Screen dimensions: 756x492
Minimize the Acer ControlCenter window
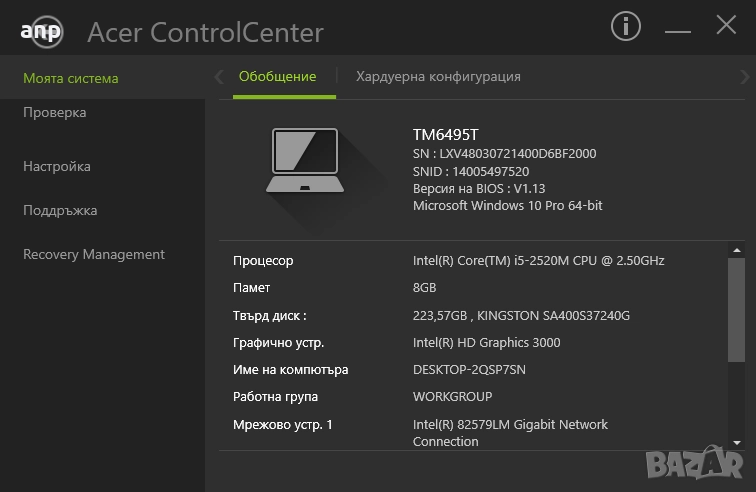(x=677, y=27)
